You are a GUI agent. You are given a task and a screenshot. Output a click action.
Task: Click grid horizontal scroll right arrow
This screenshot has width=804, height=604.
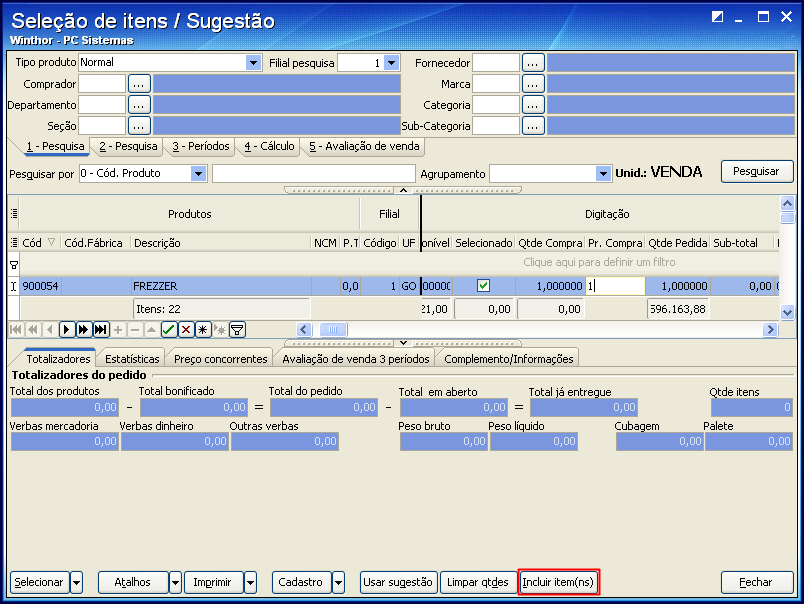click(770, 329)
